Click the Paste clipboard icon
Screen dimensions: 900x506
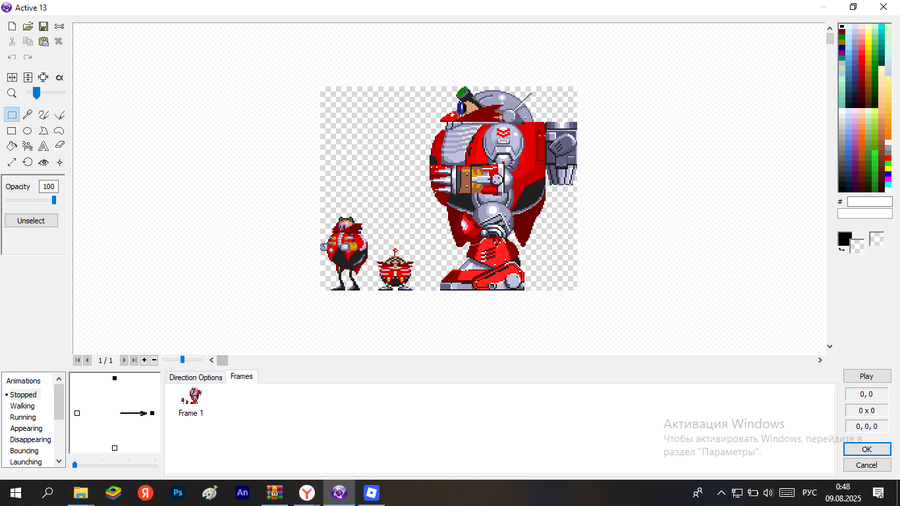pos(43,41)
